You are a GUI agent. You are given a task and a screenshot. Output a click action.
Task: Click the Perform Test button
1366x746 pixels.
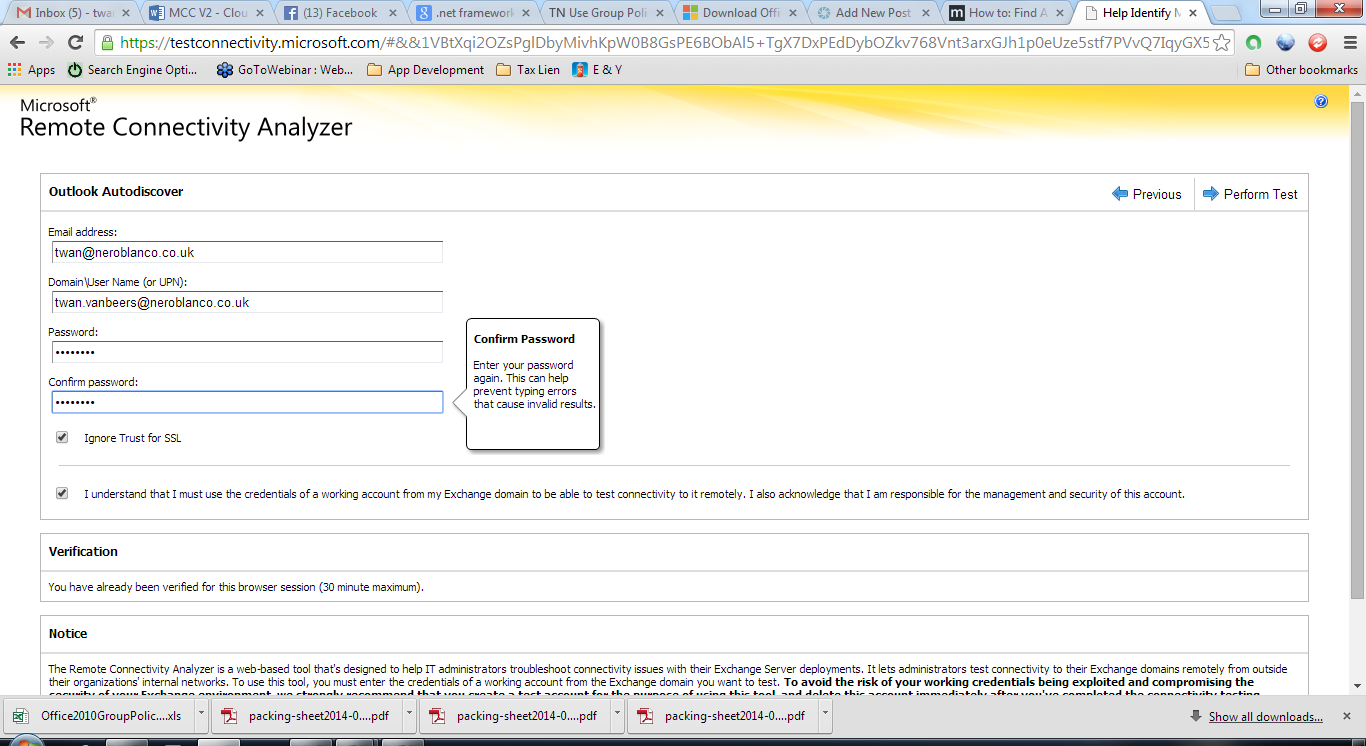coord(1250,194)
